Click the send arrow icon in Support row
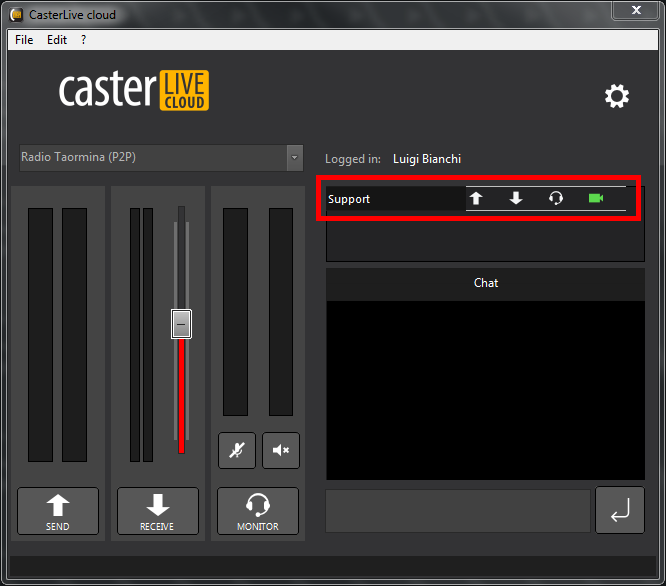The height and width of the screenshot is (586, 666). 476,198
